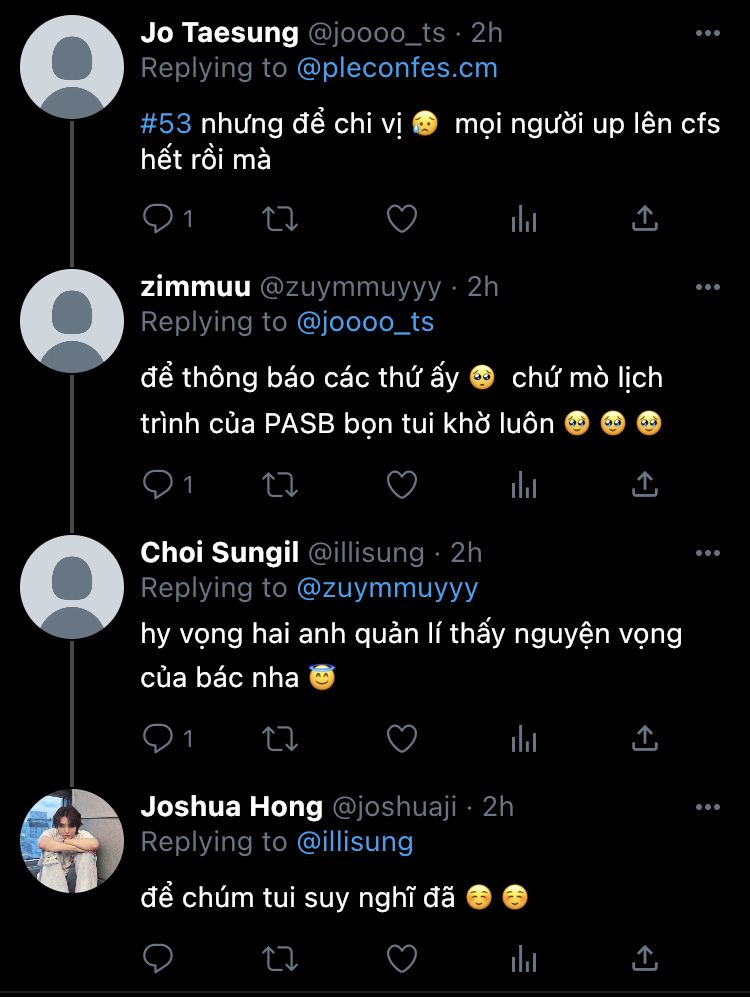
Task: Open the @pleconfes.cm profile link
Action: point(397,68)
